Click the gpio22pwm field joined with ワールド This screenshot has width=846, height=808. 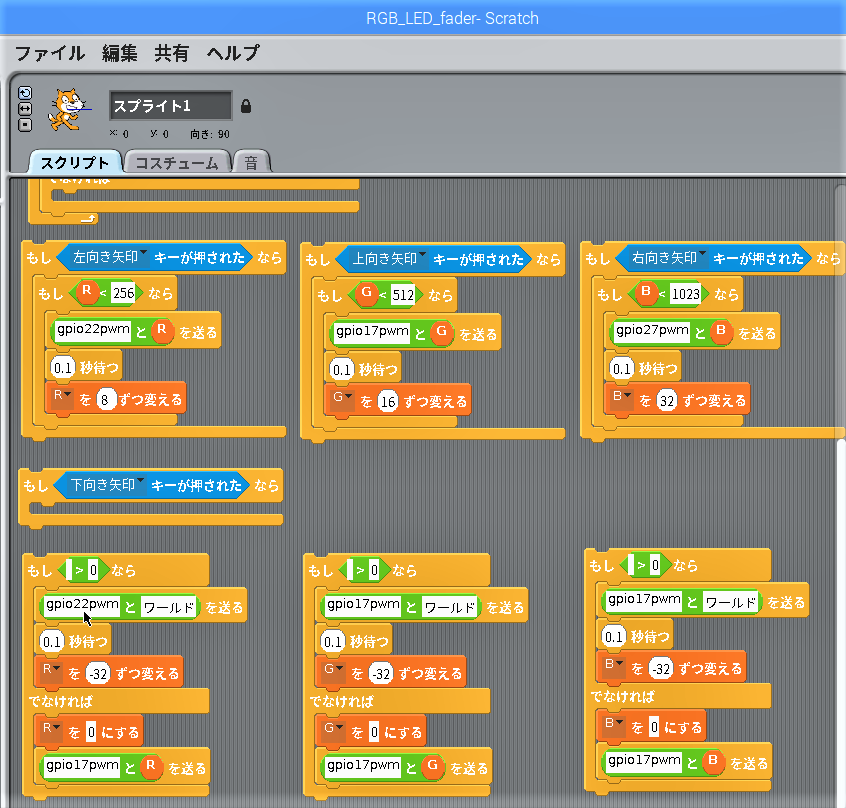click(x=82, y=605)
